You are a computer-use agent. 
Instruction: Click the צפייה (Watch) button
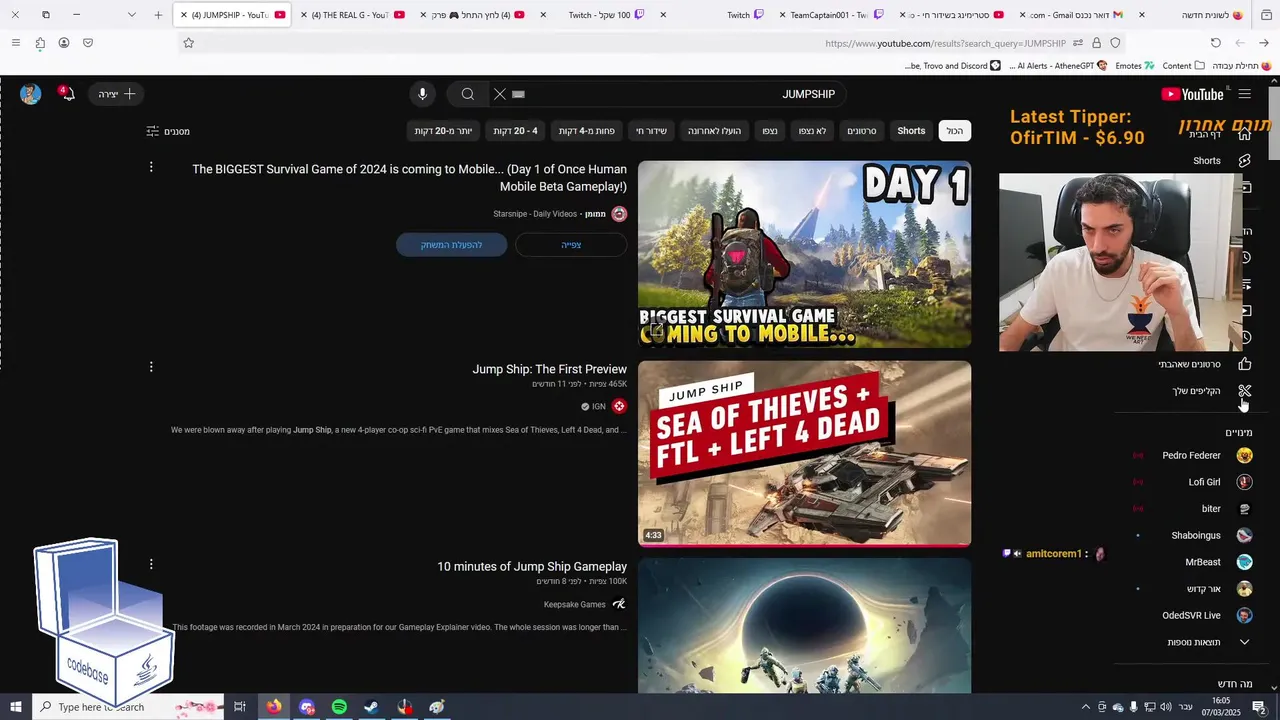[571, 245]
